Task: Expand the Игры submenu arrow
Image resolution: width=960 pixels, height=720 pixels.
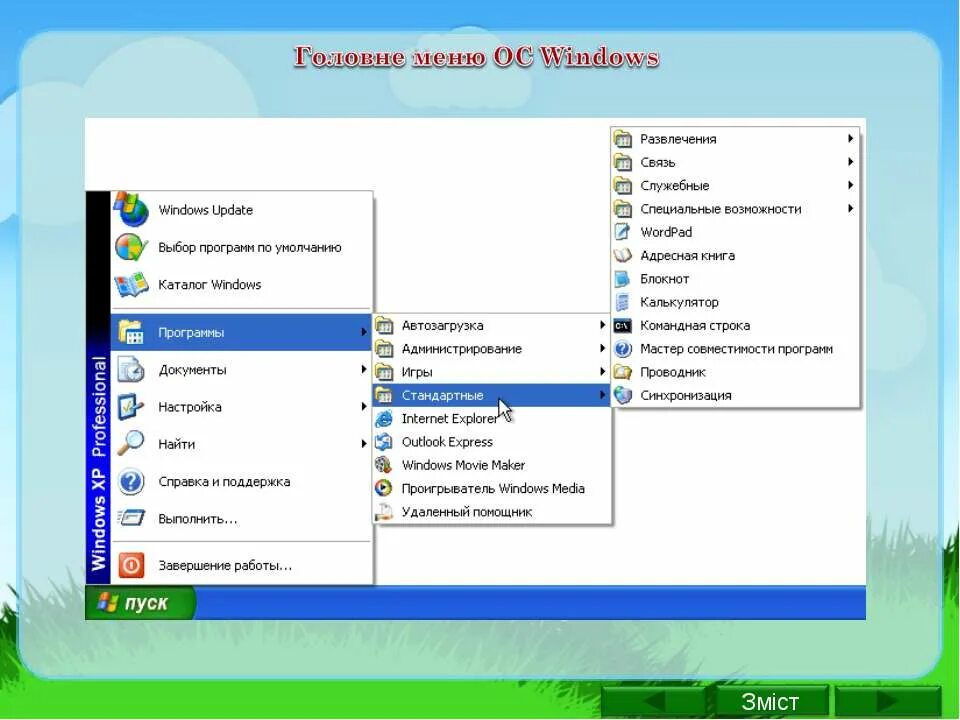Action: 602,372
